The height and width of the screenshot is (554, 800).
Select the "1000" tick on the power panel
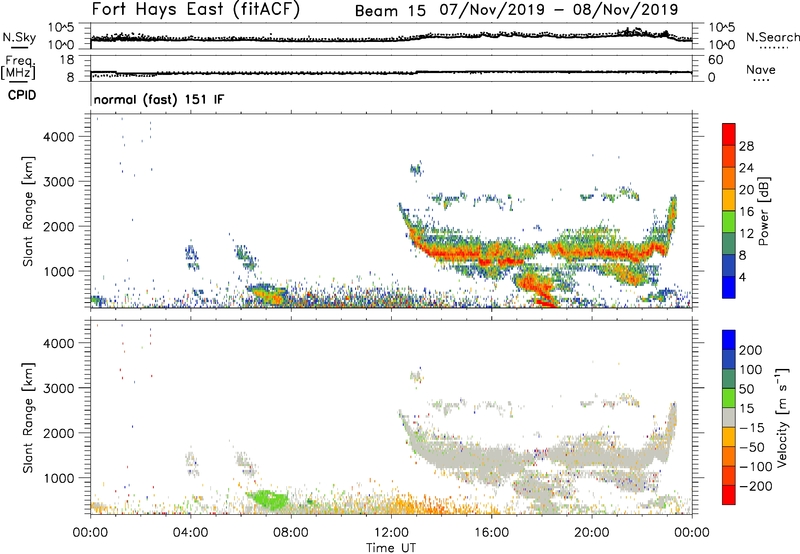click(x=58, y=271)
